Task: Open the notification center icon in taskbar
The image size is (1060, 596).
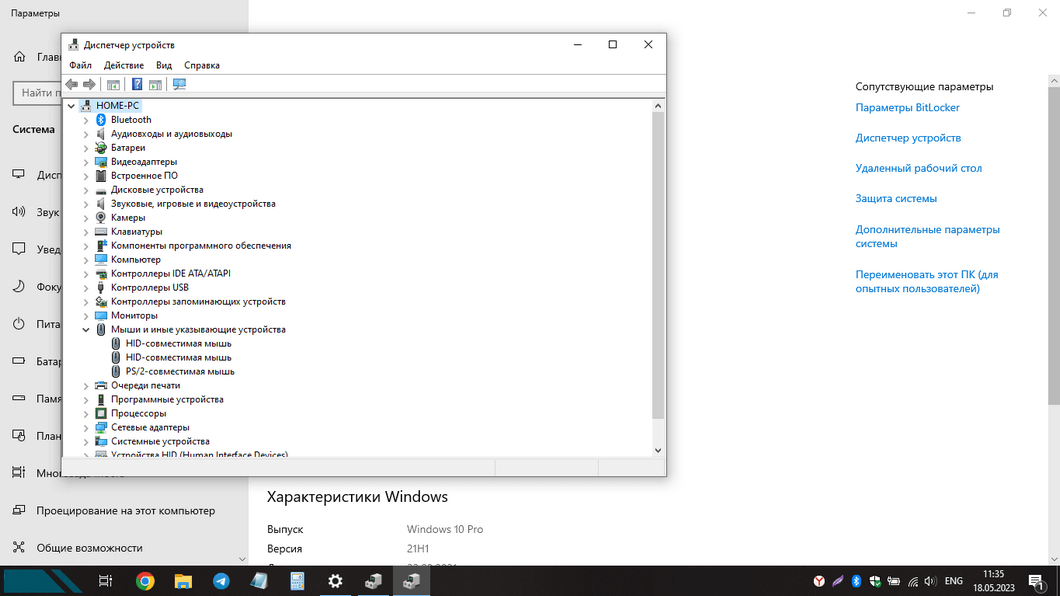Action: tap(1041, 581)
